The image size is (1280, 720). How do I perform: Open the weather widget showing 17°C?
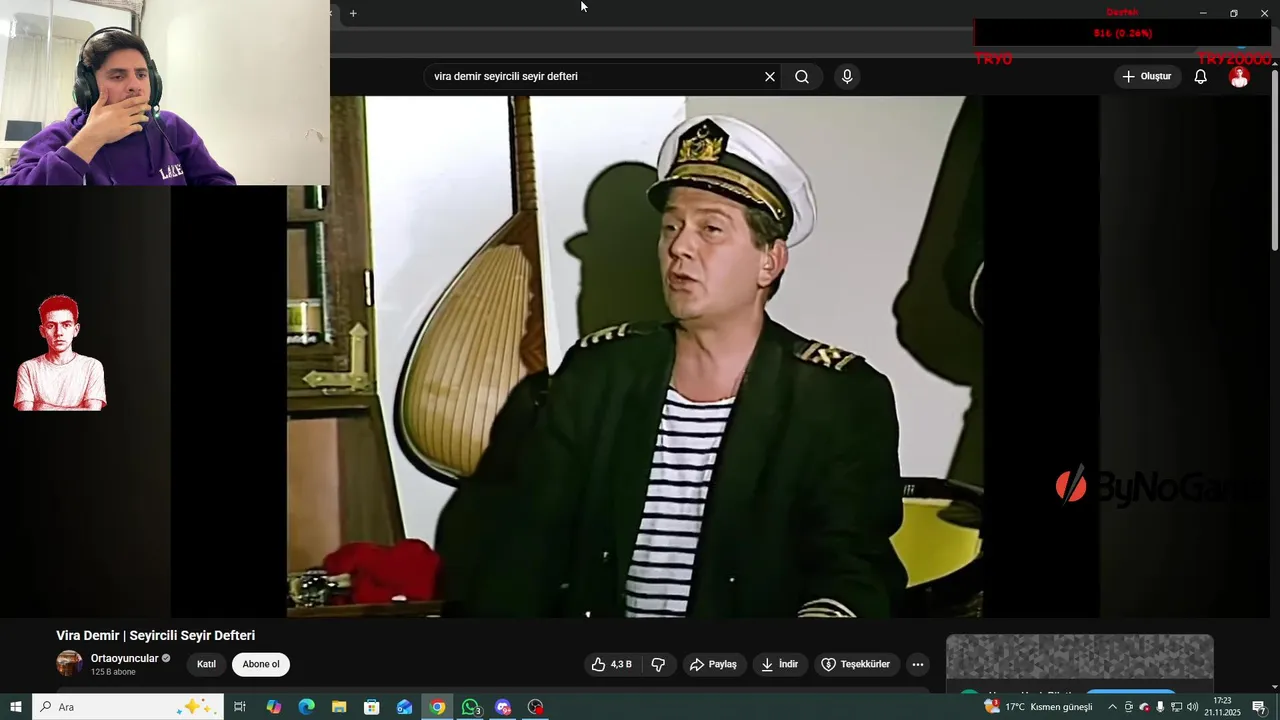pyautogui.click(x=1039, y=707)
